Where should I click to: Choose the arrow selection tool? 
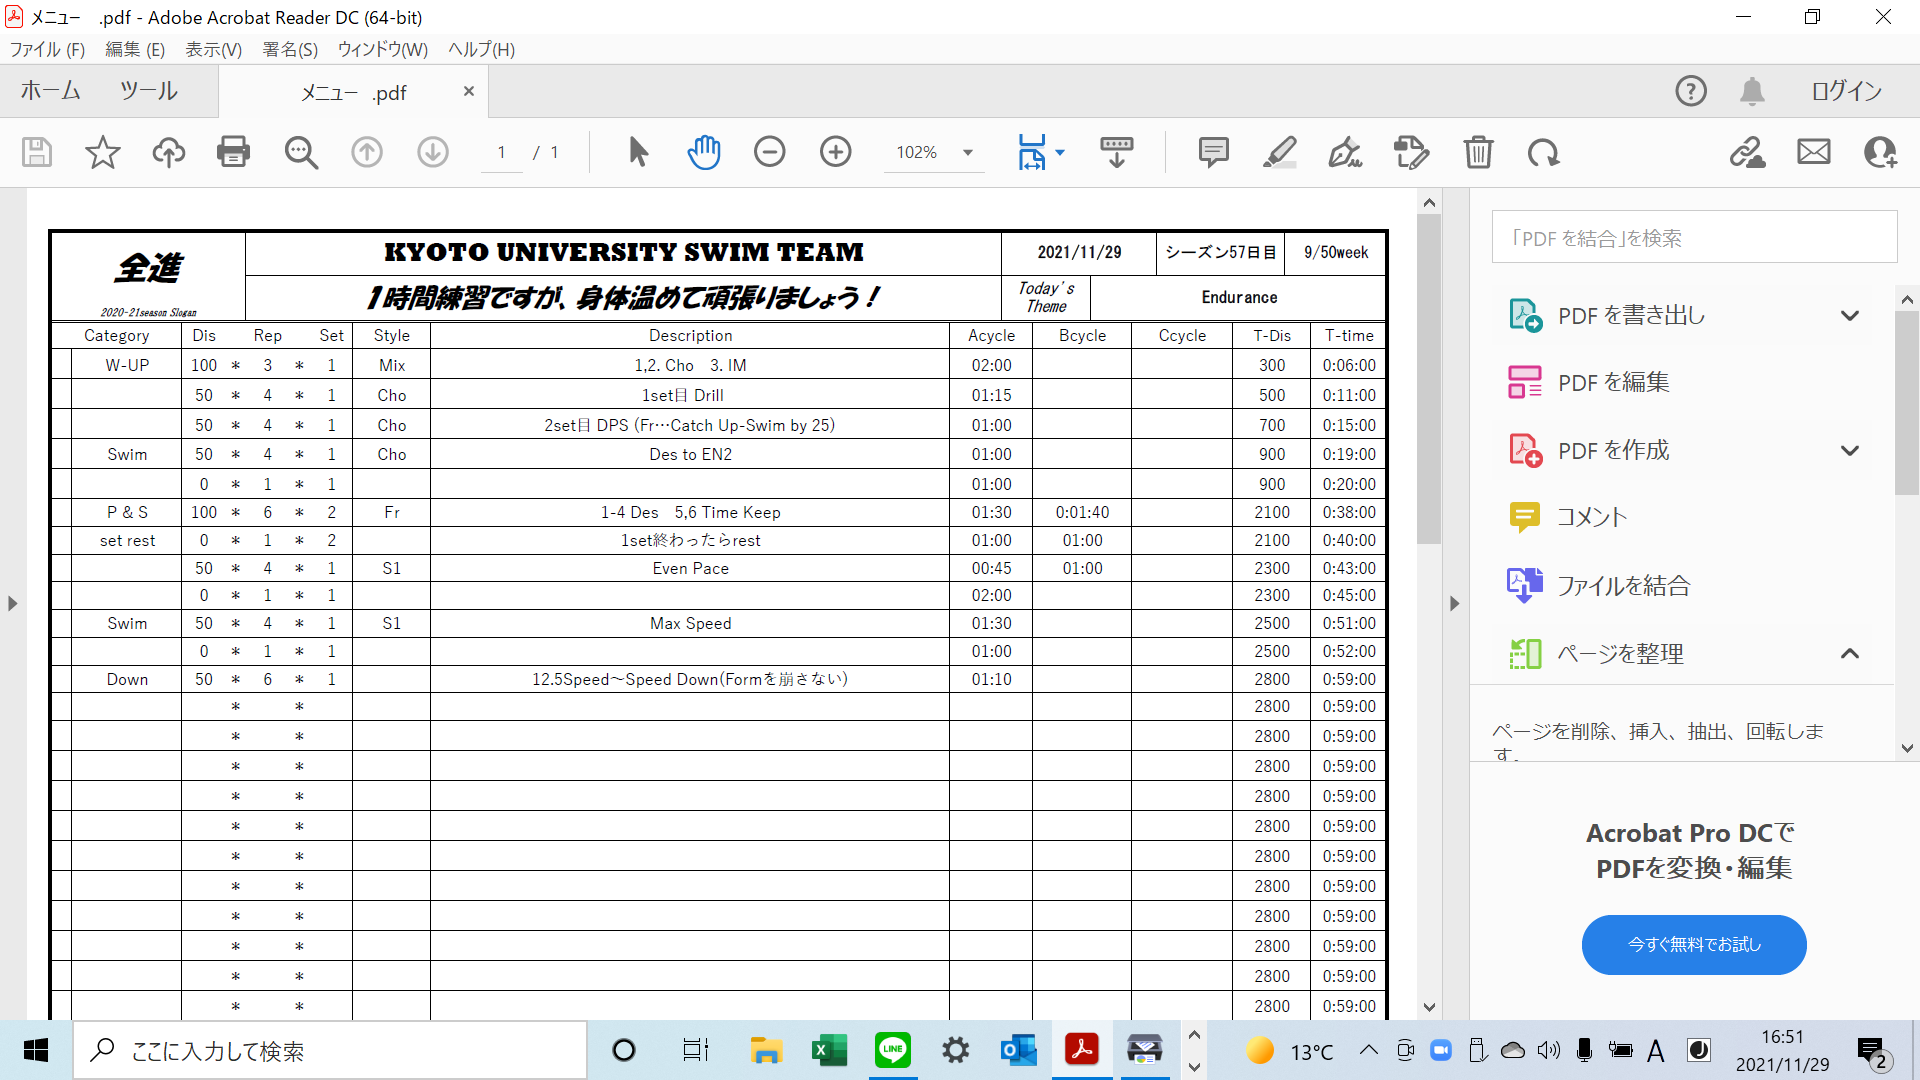(638, 152)
